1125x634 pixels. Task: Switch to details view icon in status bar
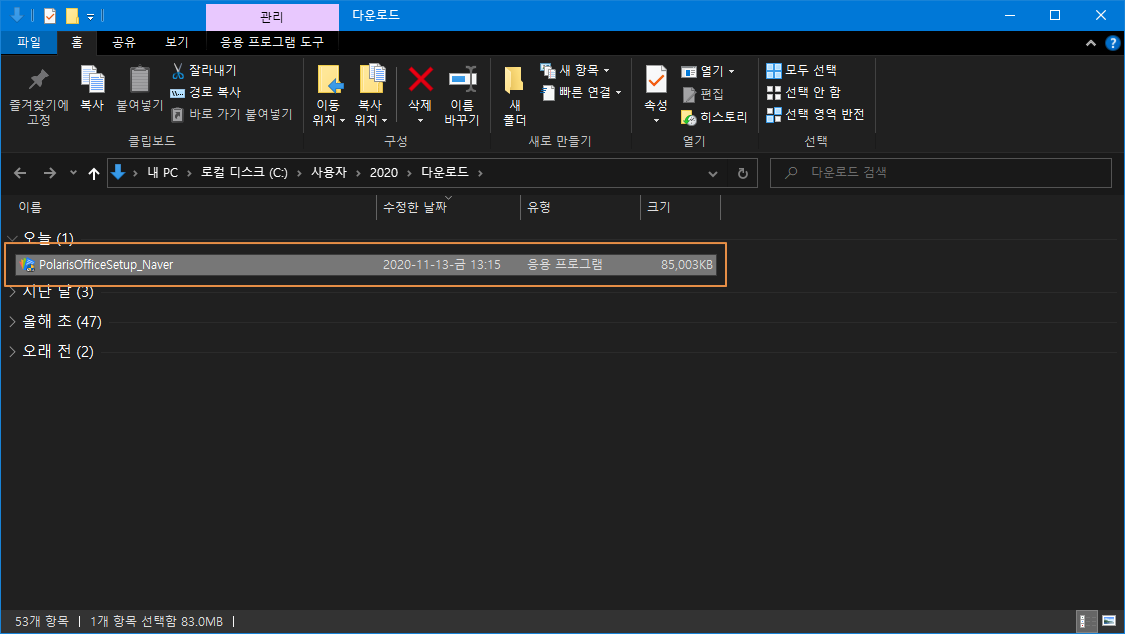coord(1087,621)
